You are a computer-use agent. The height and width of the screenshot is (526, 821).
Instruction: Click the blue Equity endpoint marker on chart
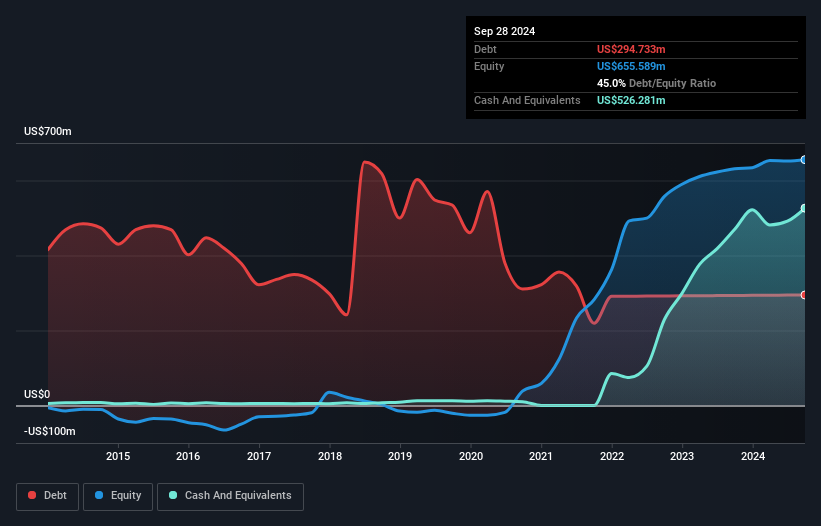[x=804, y=160]
